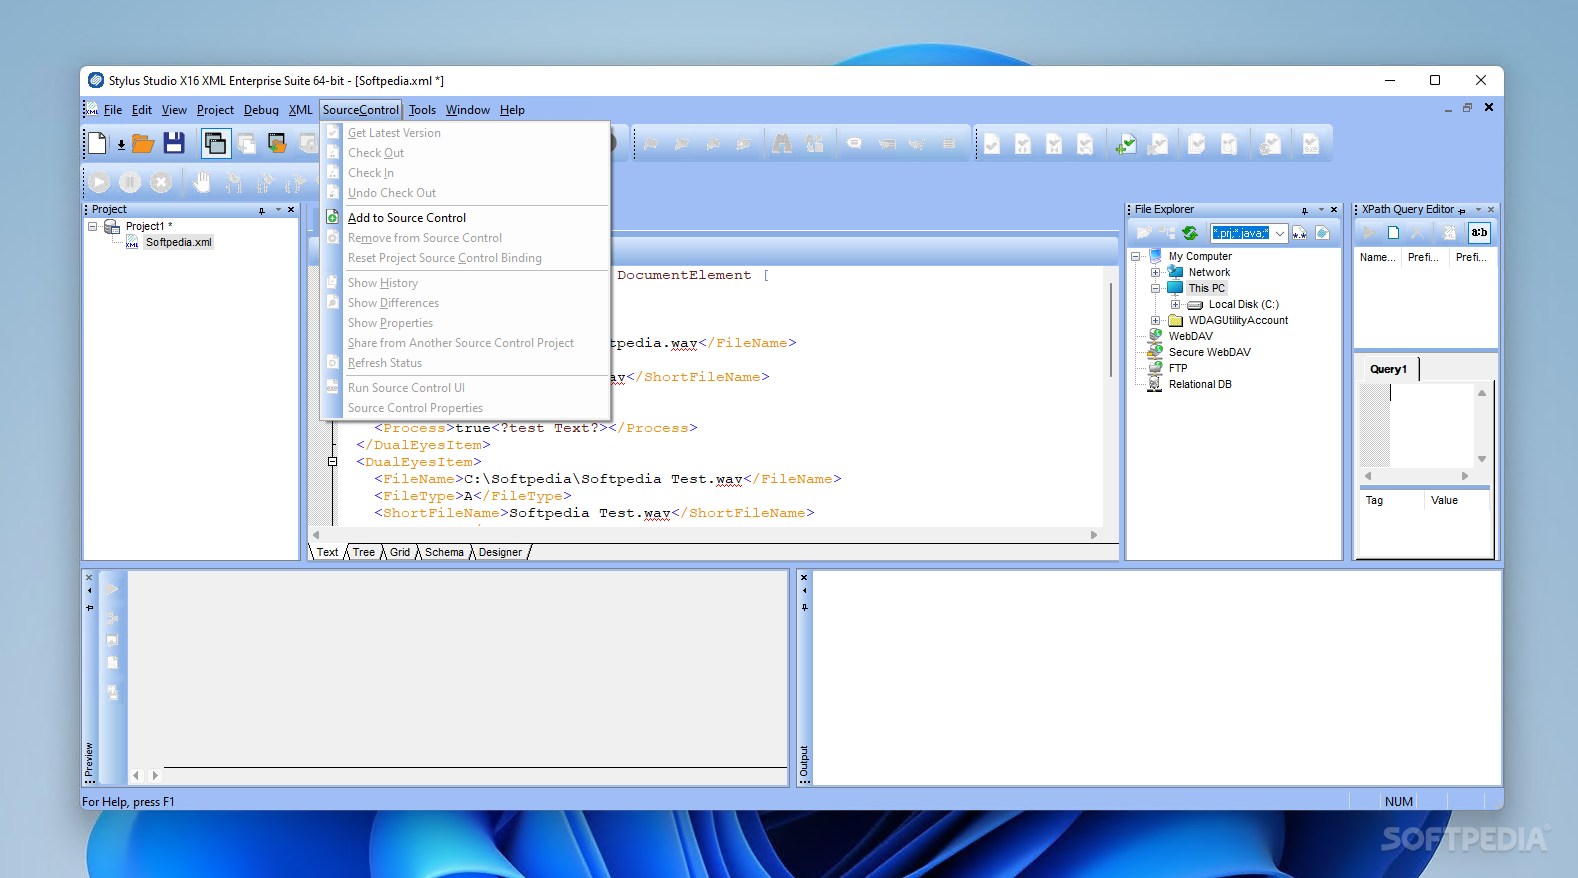Open the Edit menu
Image resolution: width=1578 pixels, height=878 pixels.
click(x=142, y=110)
